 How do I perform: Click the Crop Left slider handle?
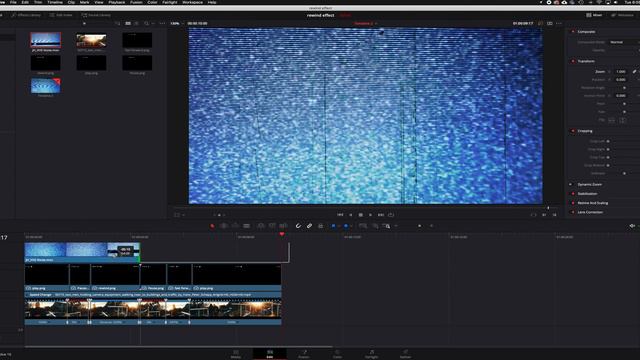tap(608, 141)
